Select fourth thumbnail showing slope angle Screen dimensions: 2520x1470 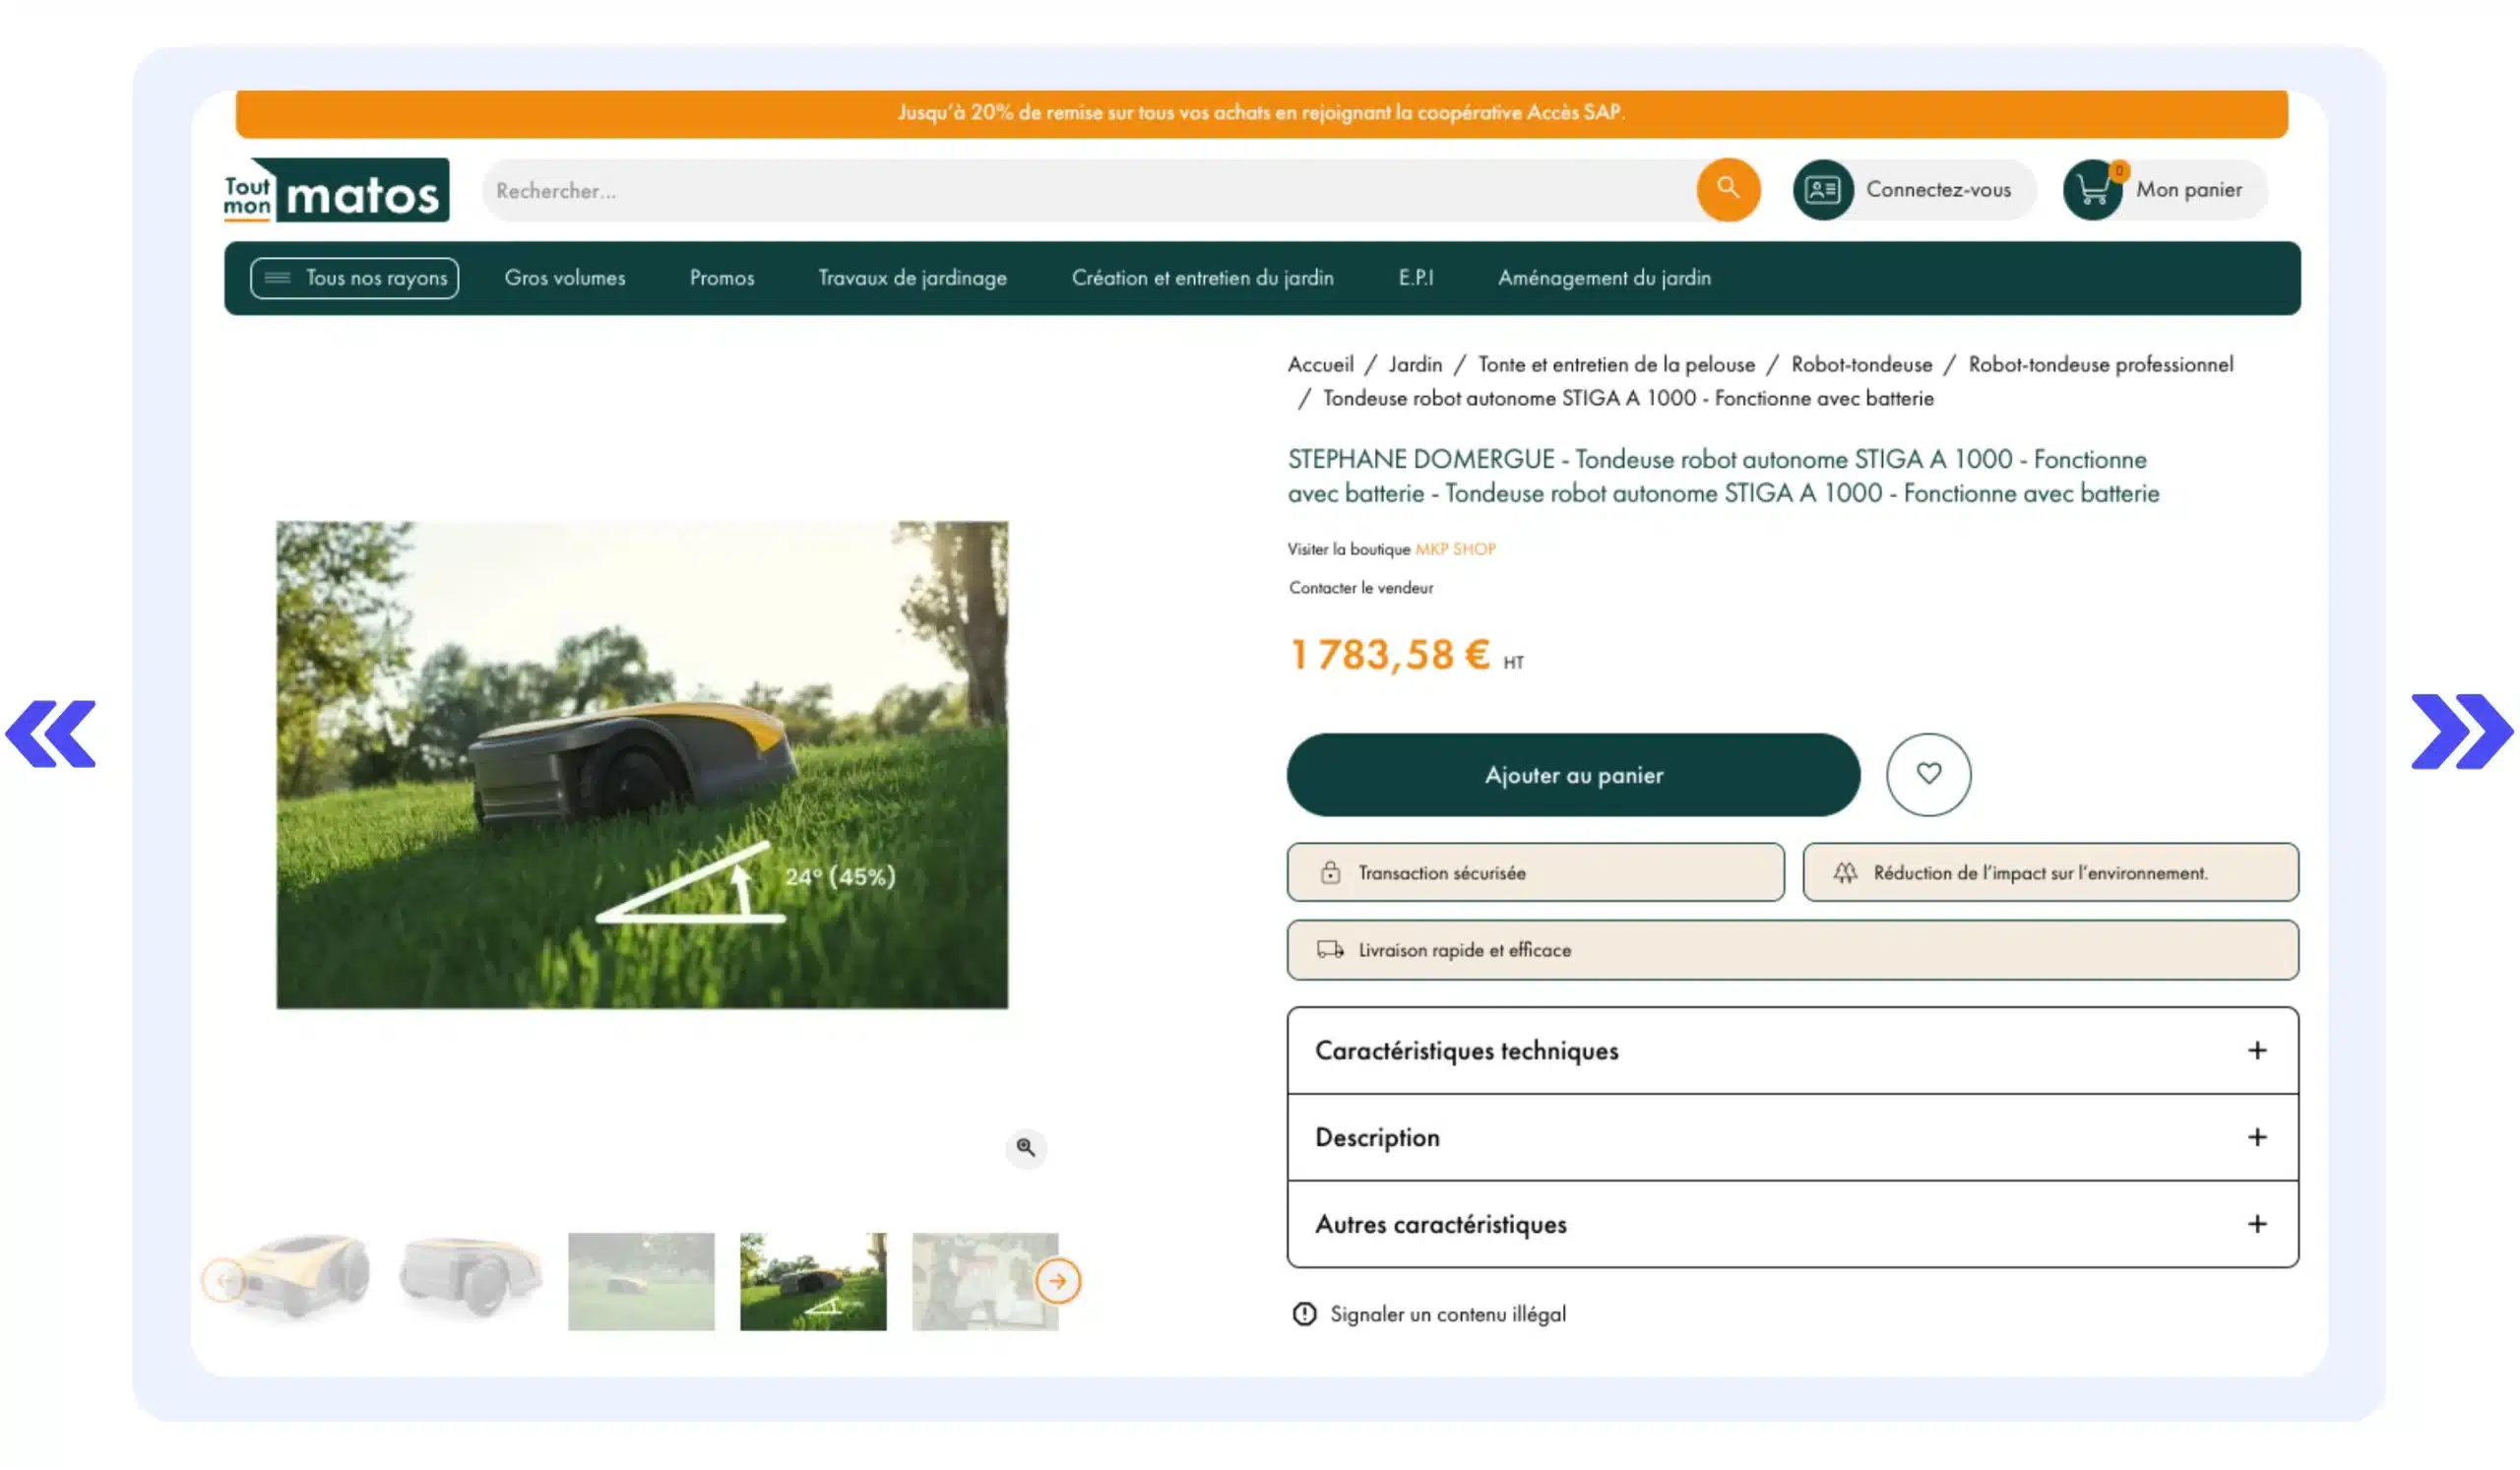813,1280
